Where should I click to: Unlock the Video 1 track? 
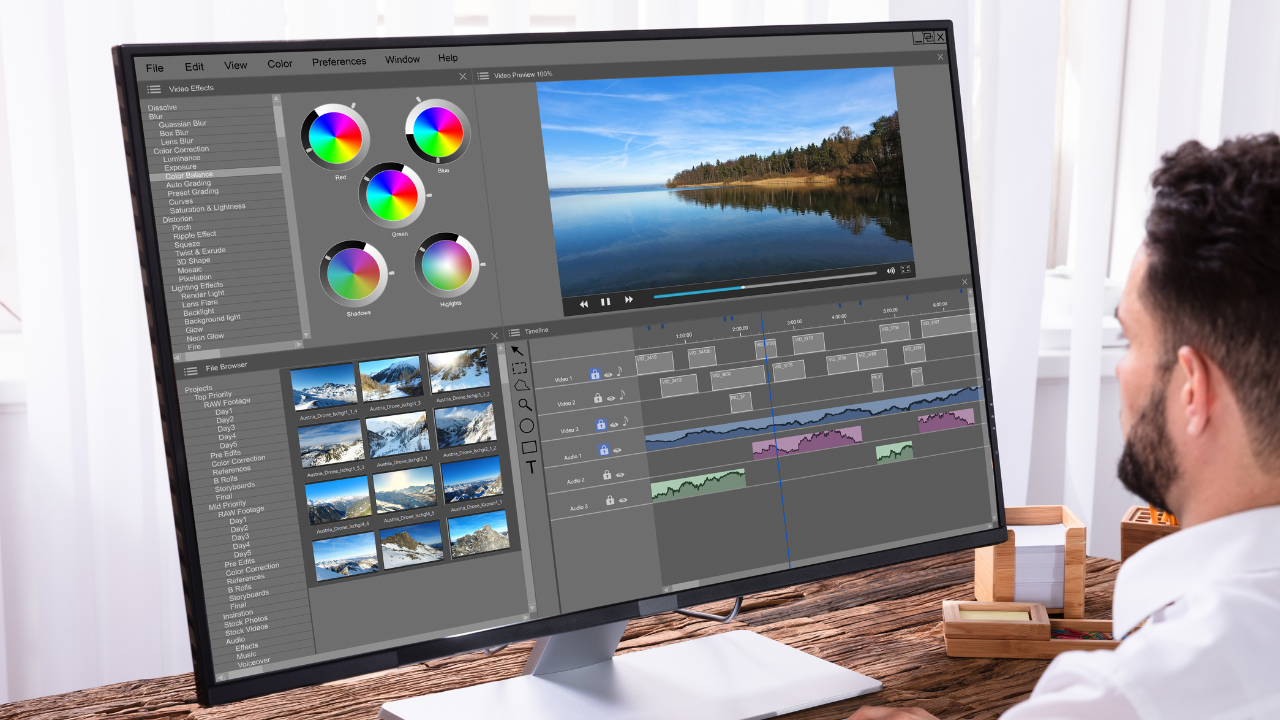click(x=594, y=374)
